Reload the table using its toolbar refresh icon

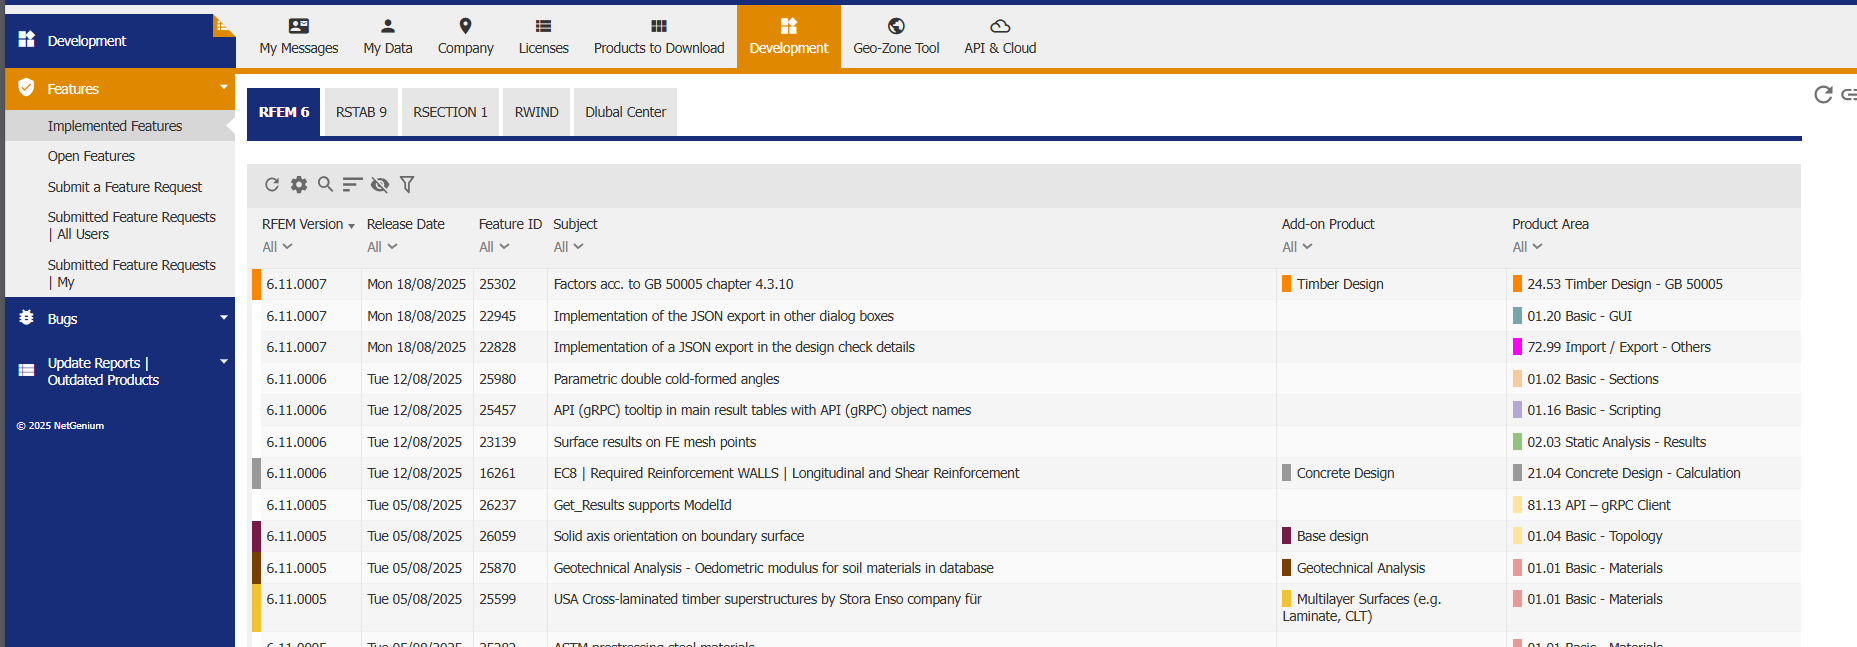point(272,184)
